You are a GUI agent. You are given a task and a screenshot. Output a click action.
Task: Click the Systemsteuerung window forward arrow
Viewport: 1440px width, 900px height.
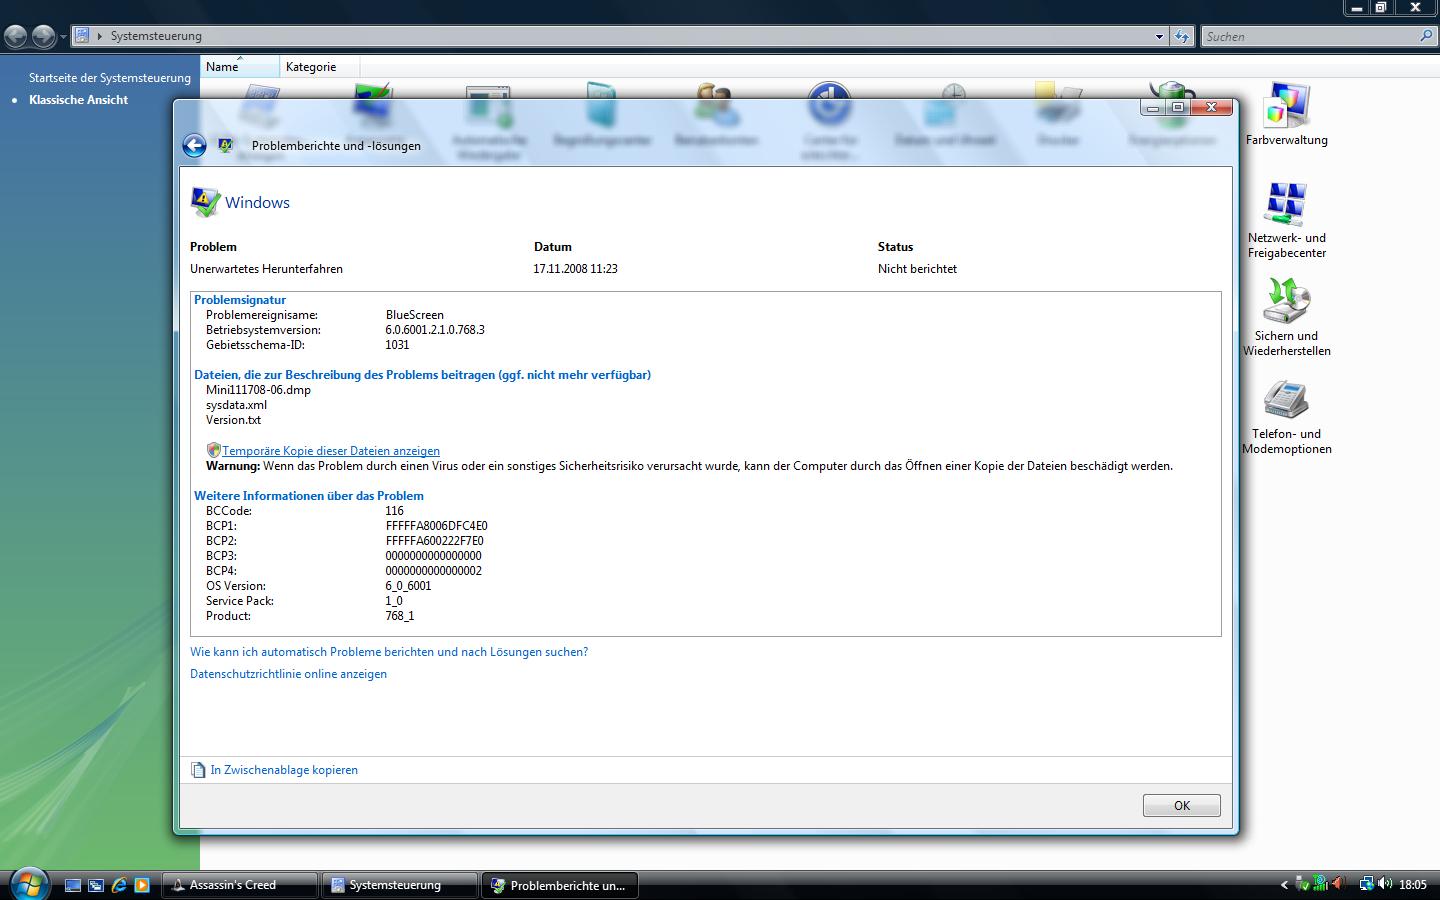point(43,37)
